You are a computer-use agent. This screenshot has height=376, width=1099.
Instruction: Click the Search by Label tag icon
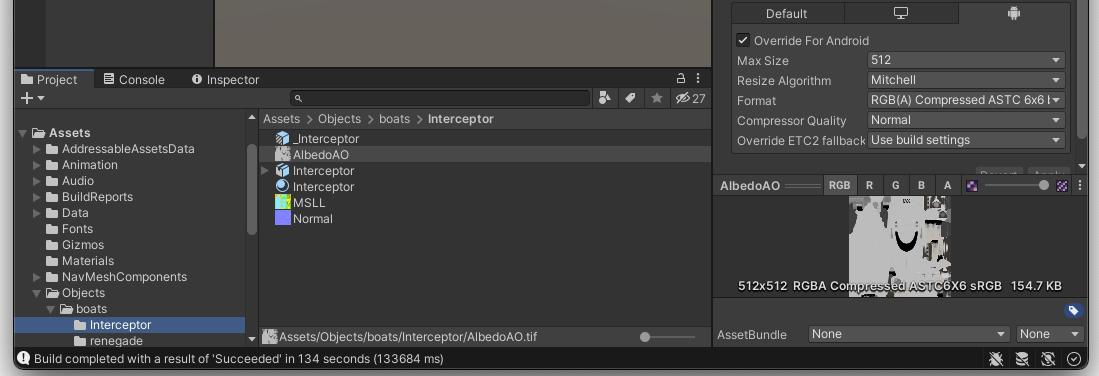[x=630, y=99]
